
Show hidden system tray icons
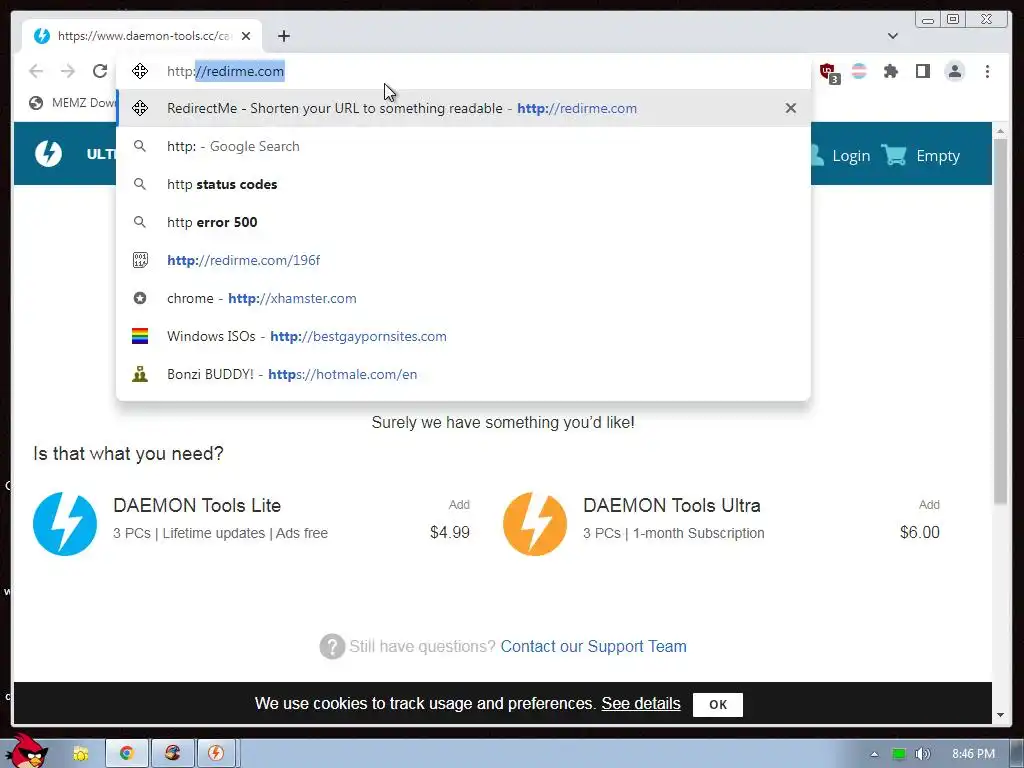[874, 754]
